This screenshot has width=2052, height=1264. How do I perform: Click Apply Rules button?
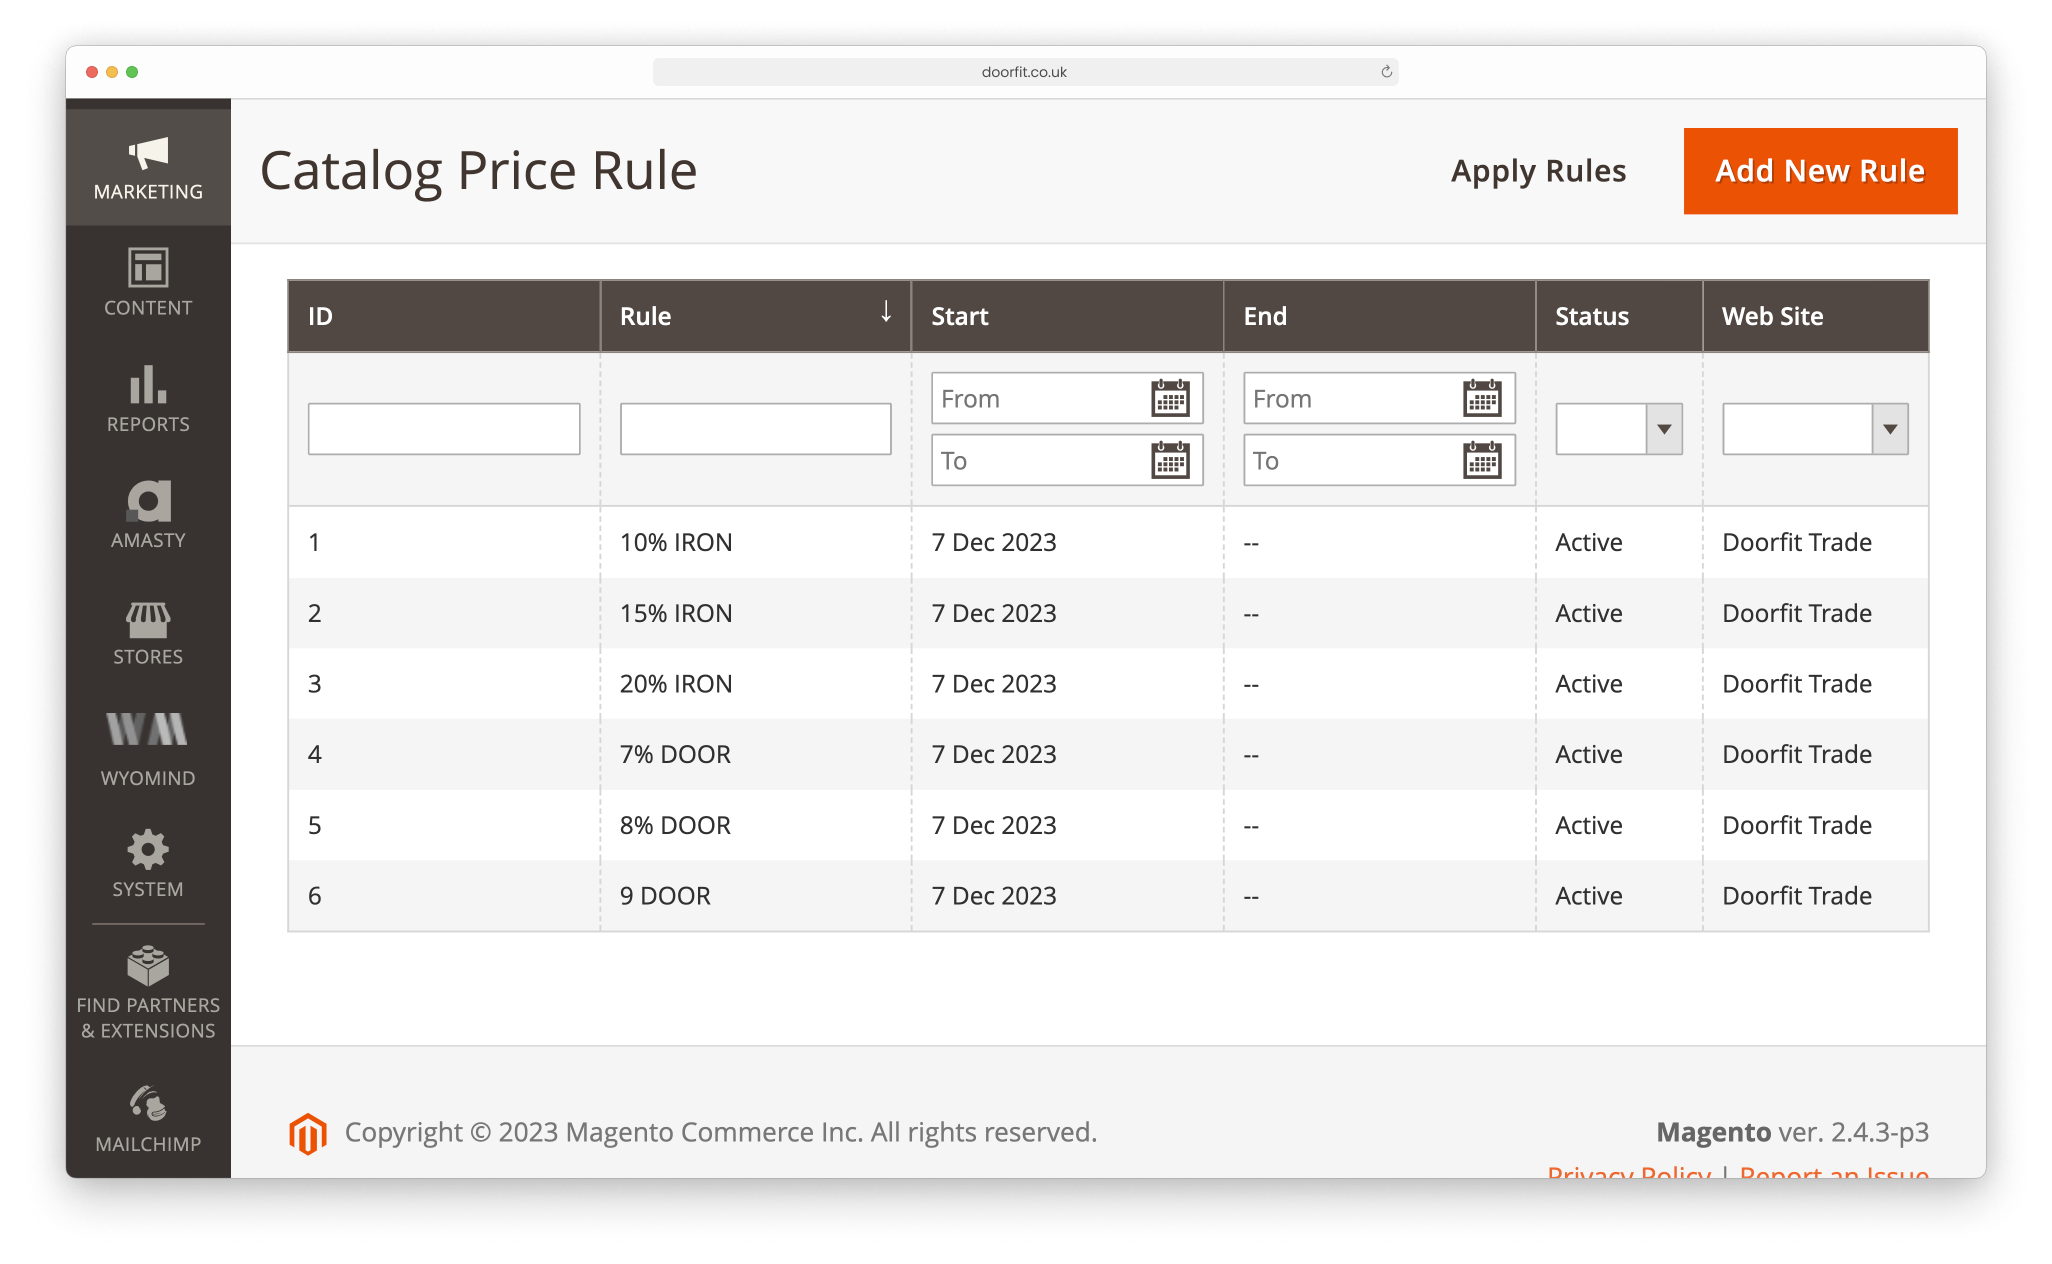tap(1539, 170)
